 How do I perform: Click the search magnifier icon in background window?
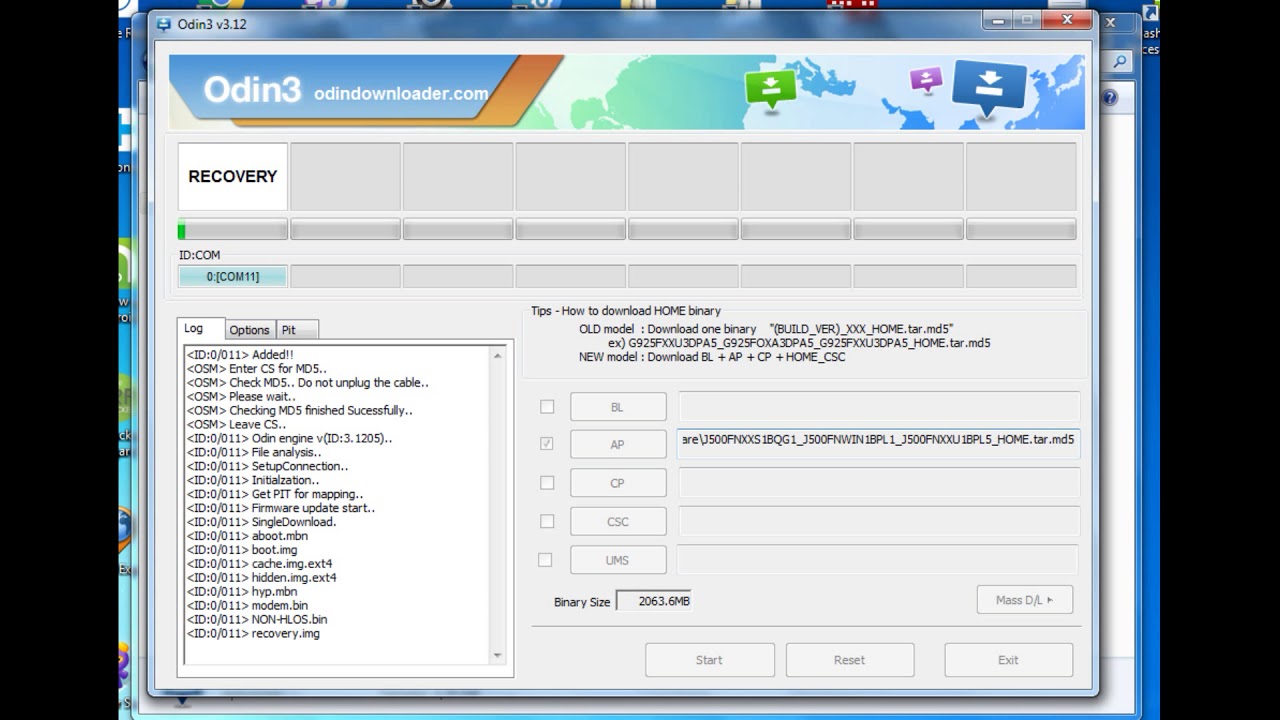(x=1120, y=62)
